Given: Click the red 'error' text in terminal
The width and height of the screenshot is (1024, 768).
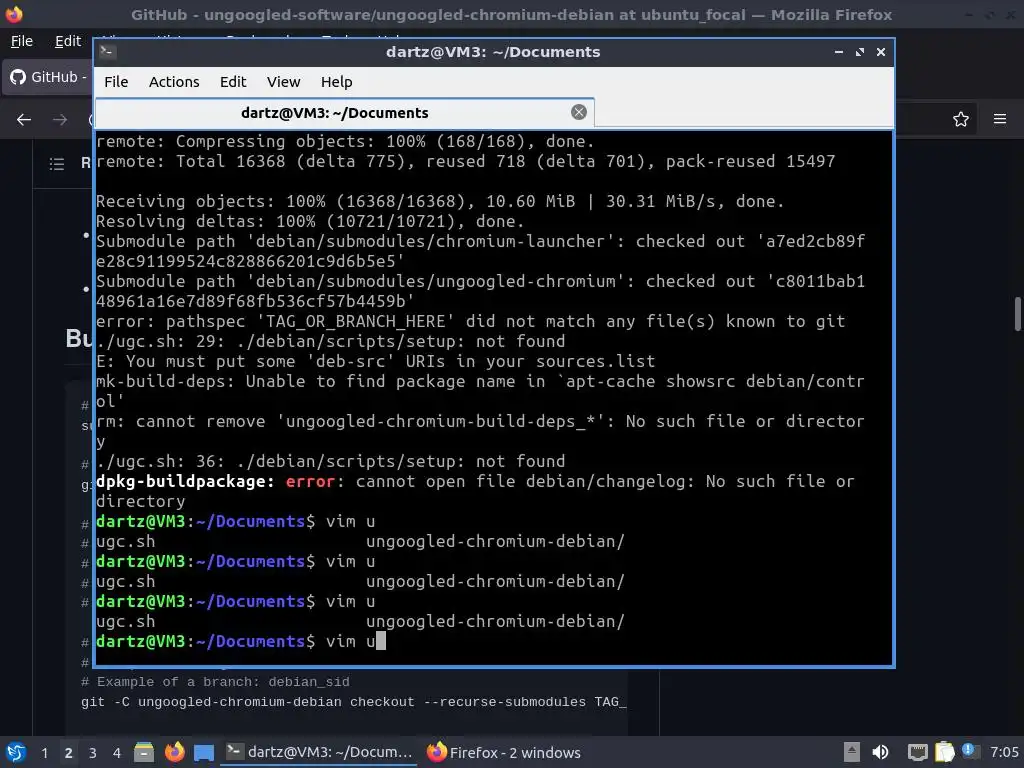Looking at the screenshot, I should point(310,481).
